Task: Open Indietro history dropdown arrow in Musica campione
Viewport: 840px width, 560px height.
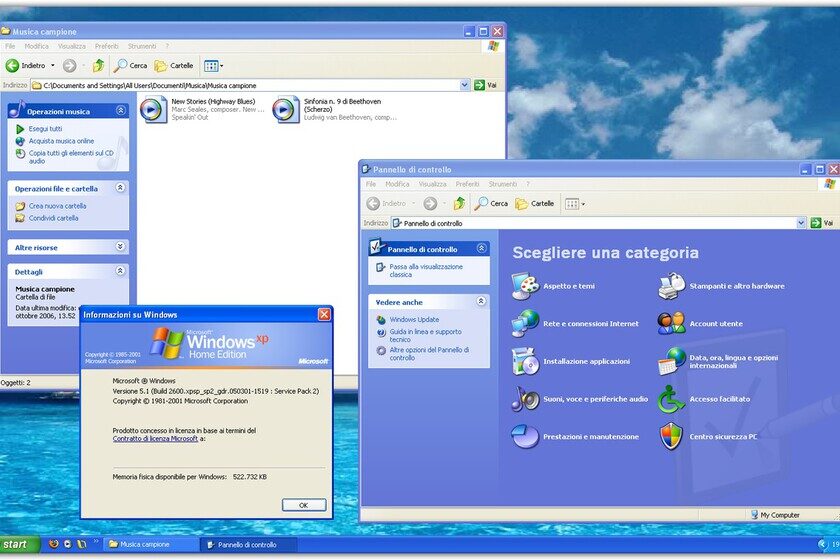Action: [x=52, y=65]
